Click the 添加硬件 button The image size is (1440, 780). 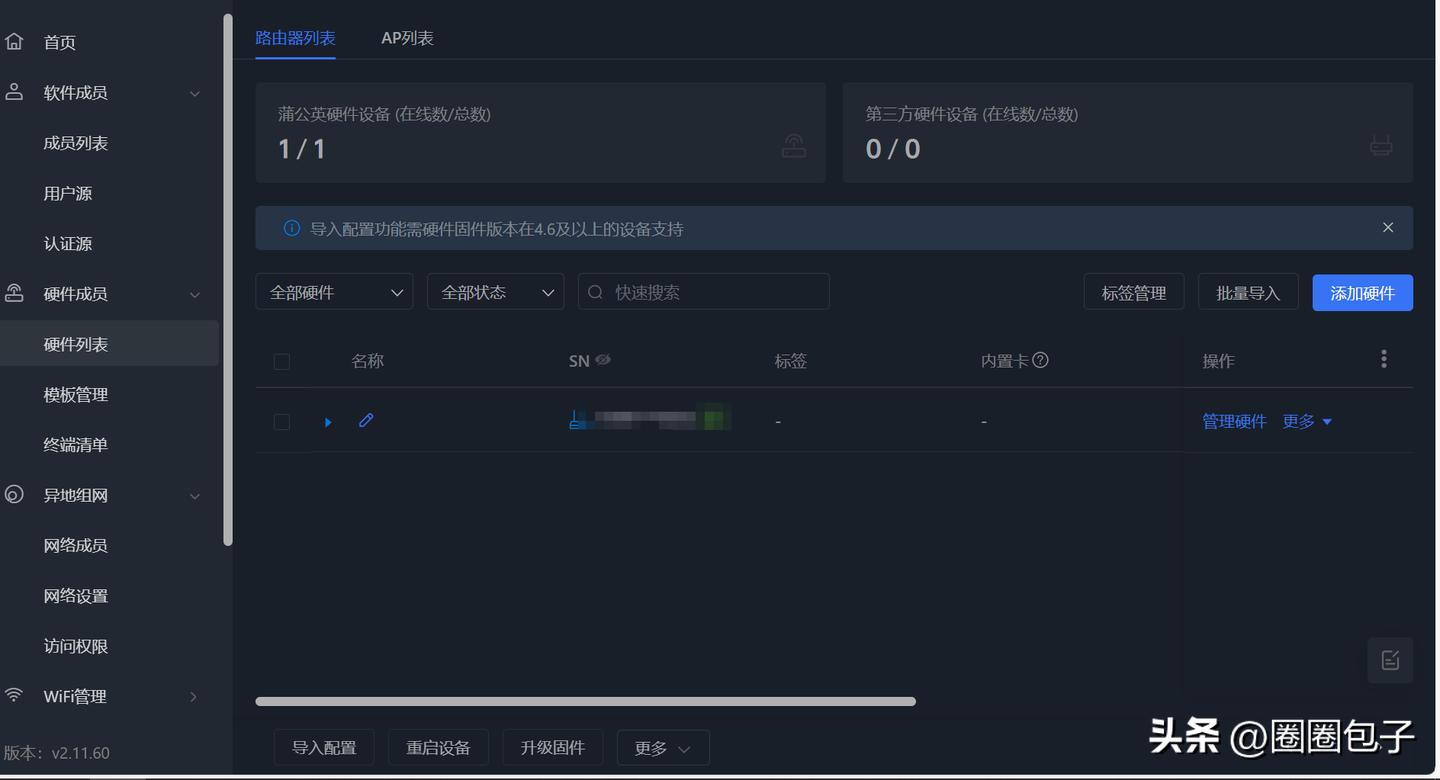pos(1362,292)
